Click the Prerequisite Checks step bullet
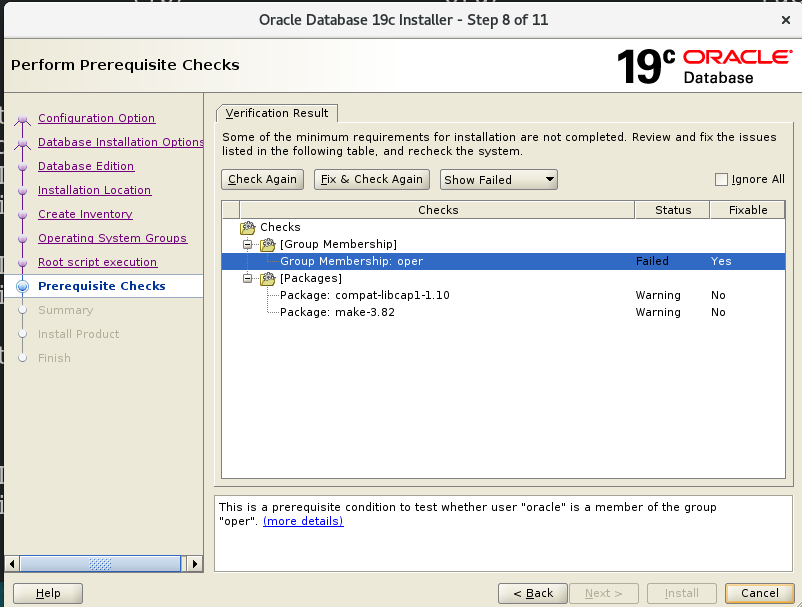This screenshot has width=802, height=607. (x=23, y=286)
